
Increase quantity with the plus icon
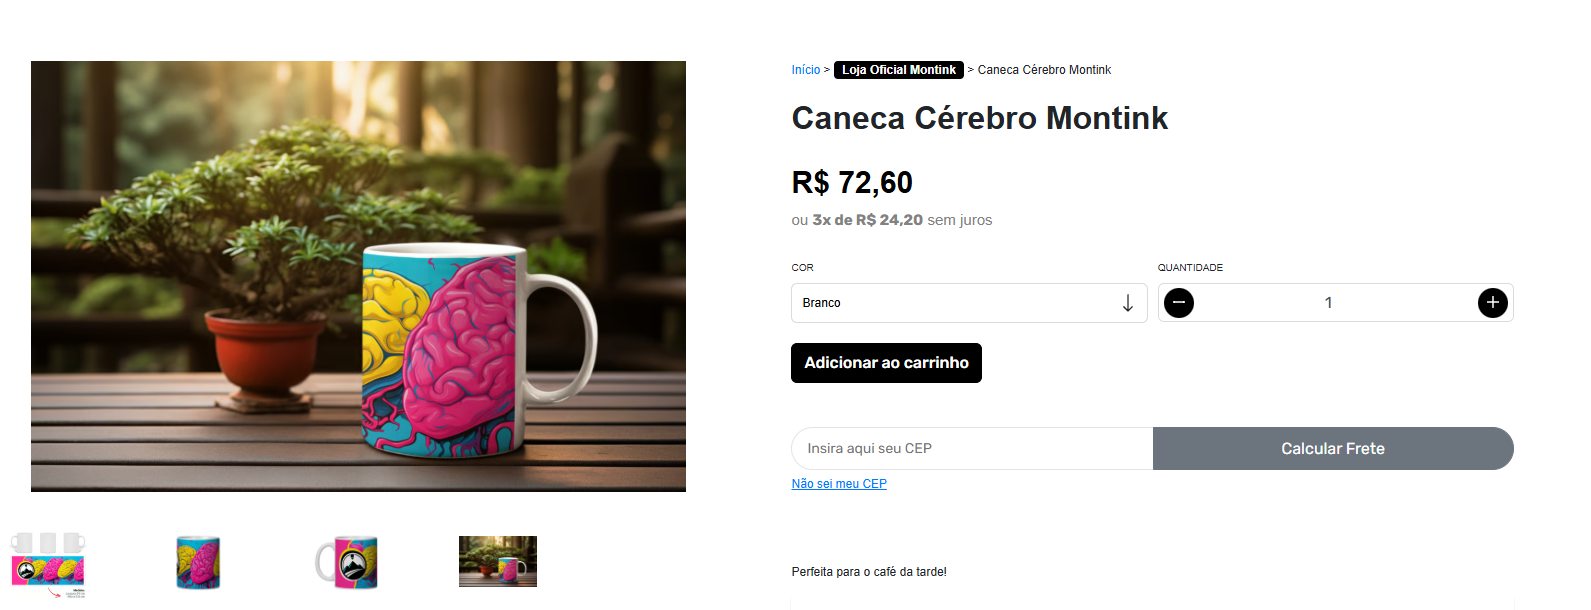pos(1492,302)
